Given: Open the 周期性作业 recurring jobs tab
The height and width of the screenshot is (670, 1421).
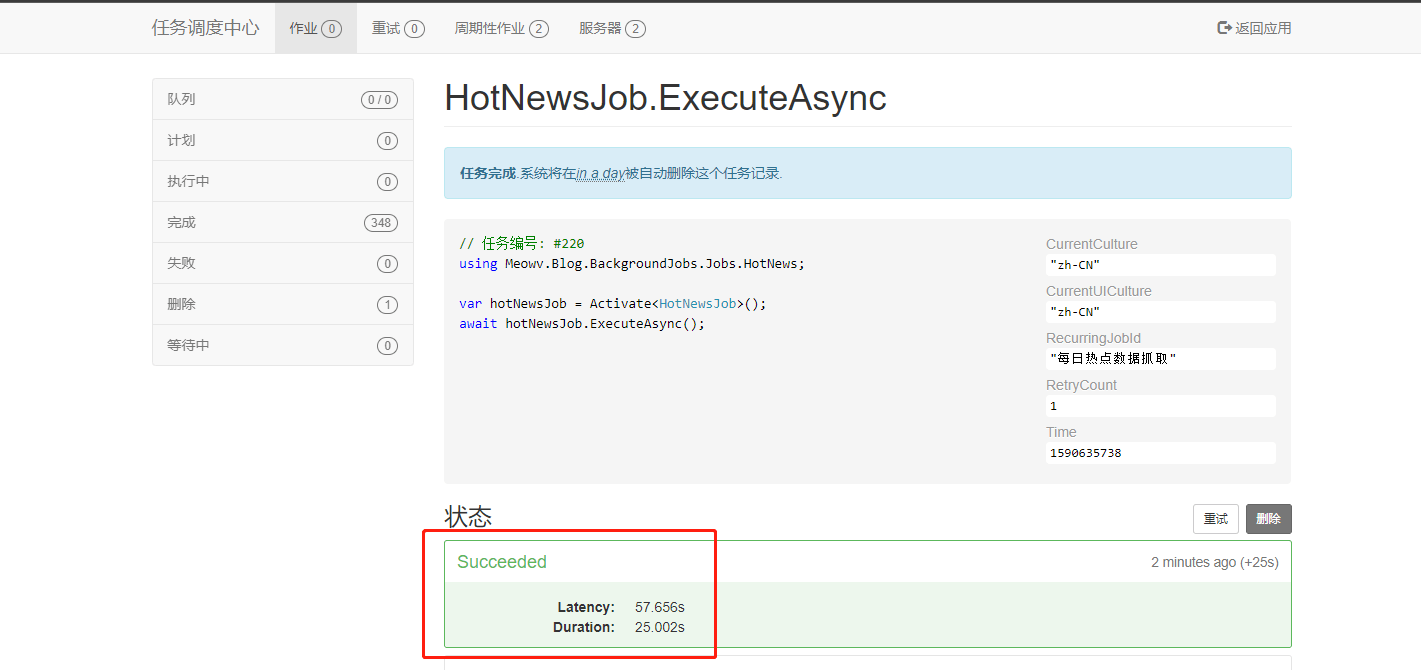Looking at the screenshot, I should 501,28.
